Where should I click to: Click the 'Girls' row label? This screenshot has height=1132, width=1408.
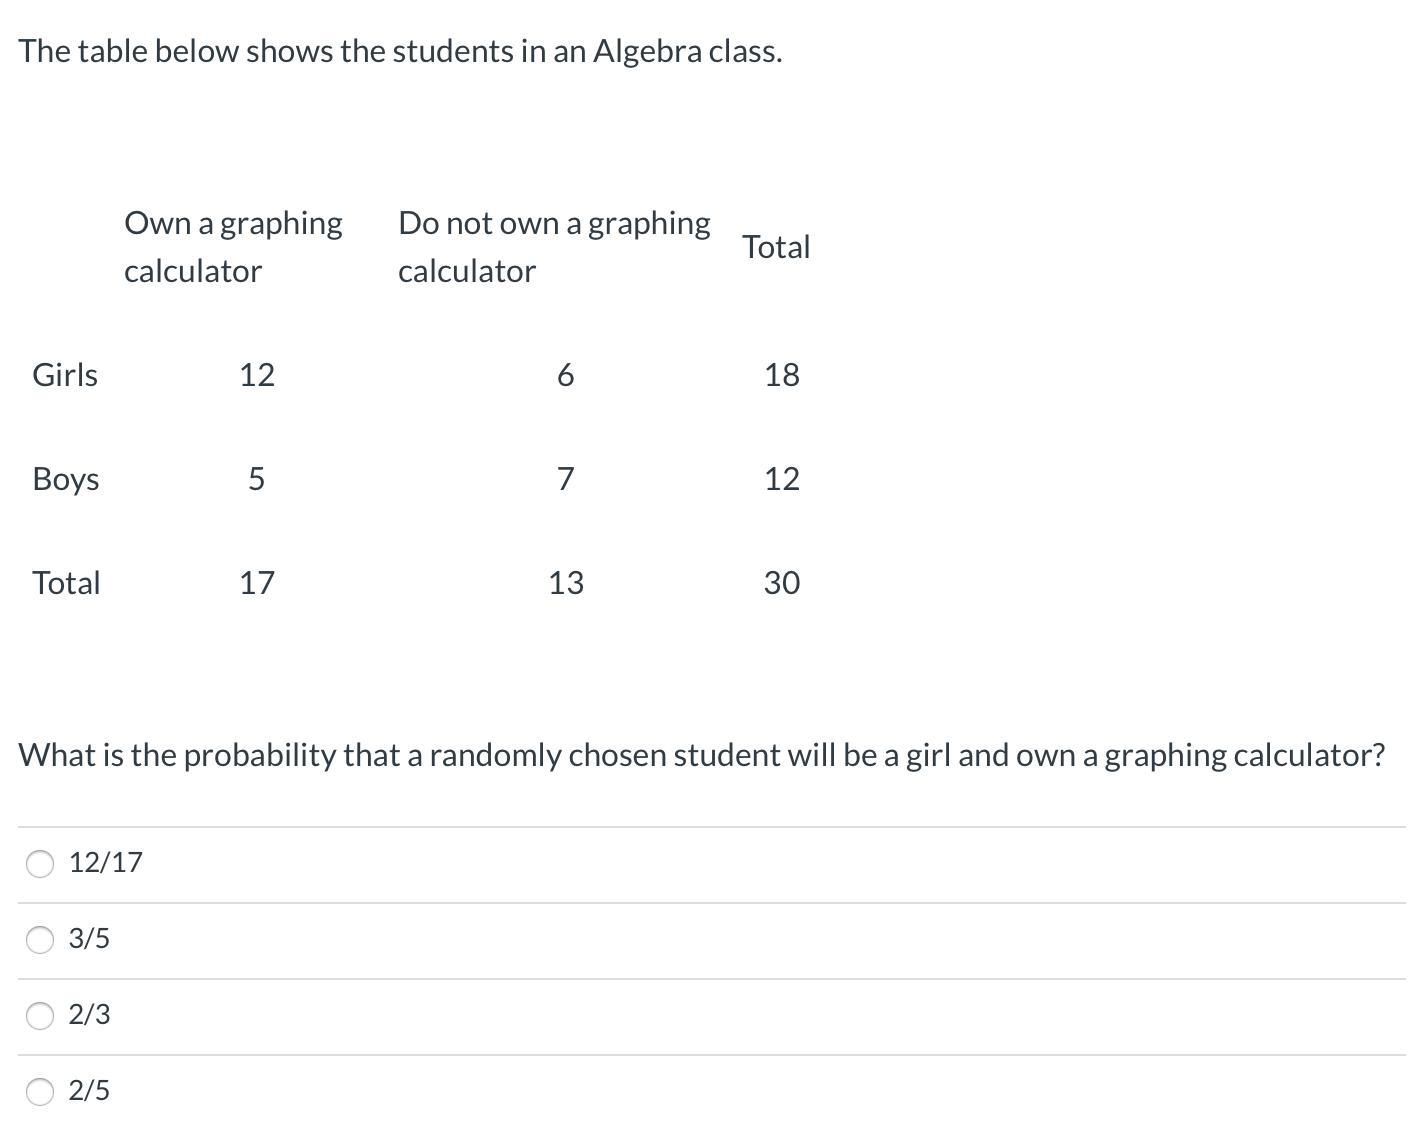point(65,375)
